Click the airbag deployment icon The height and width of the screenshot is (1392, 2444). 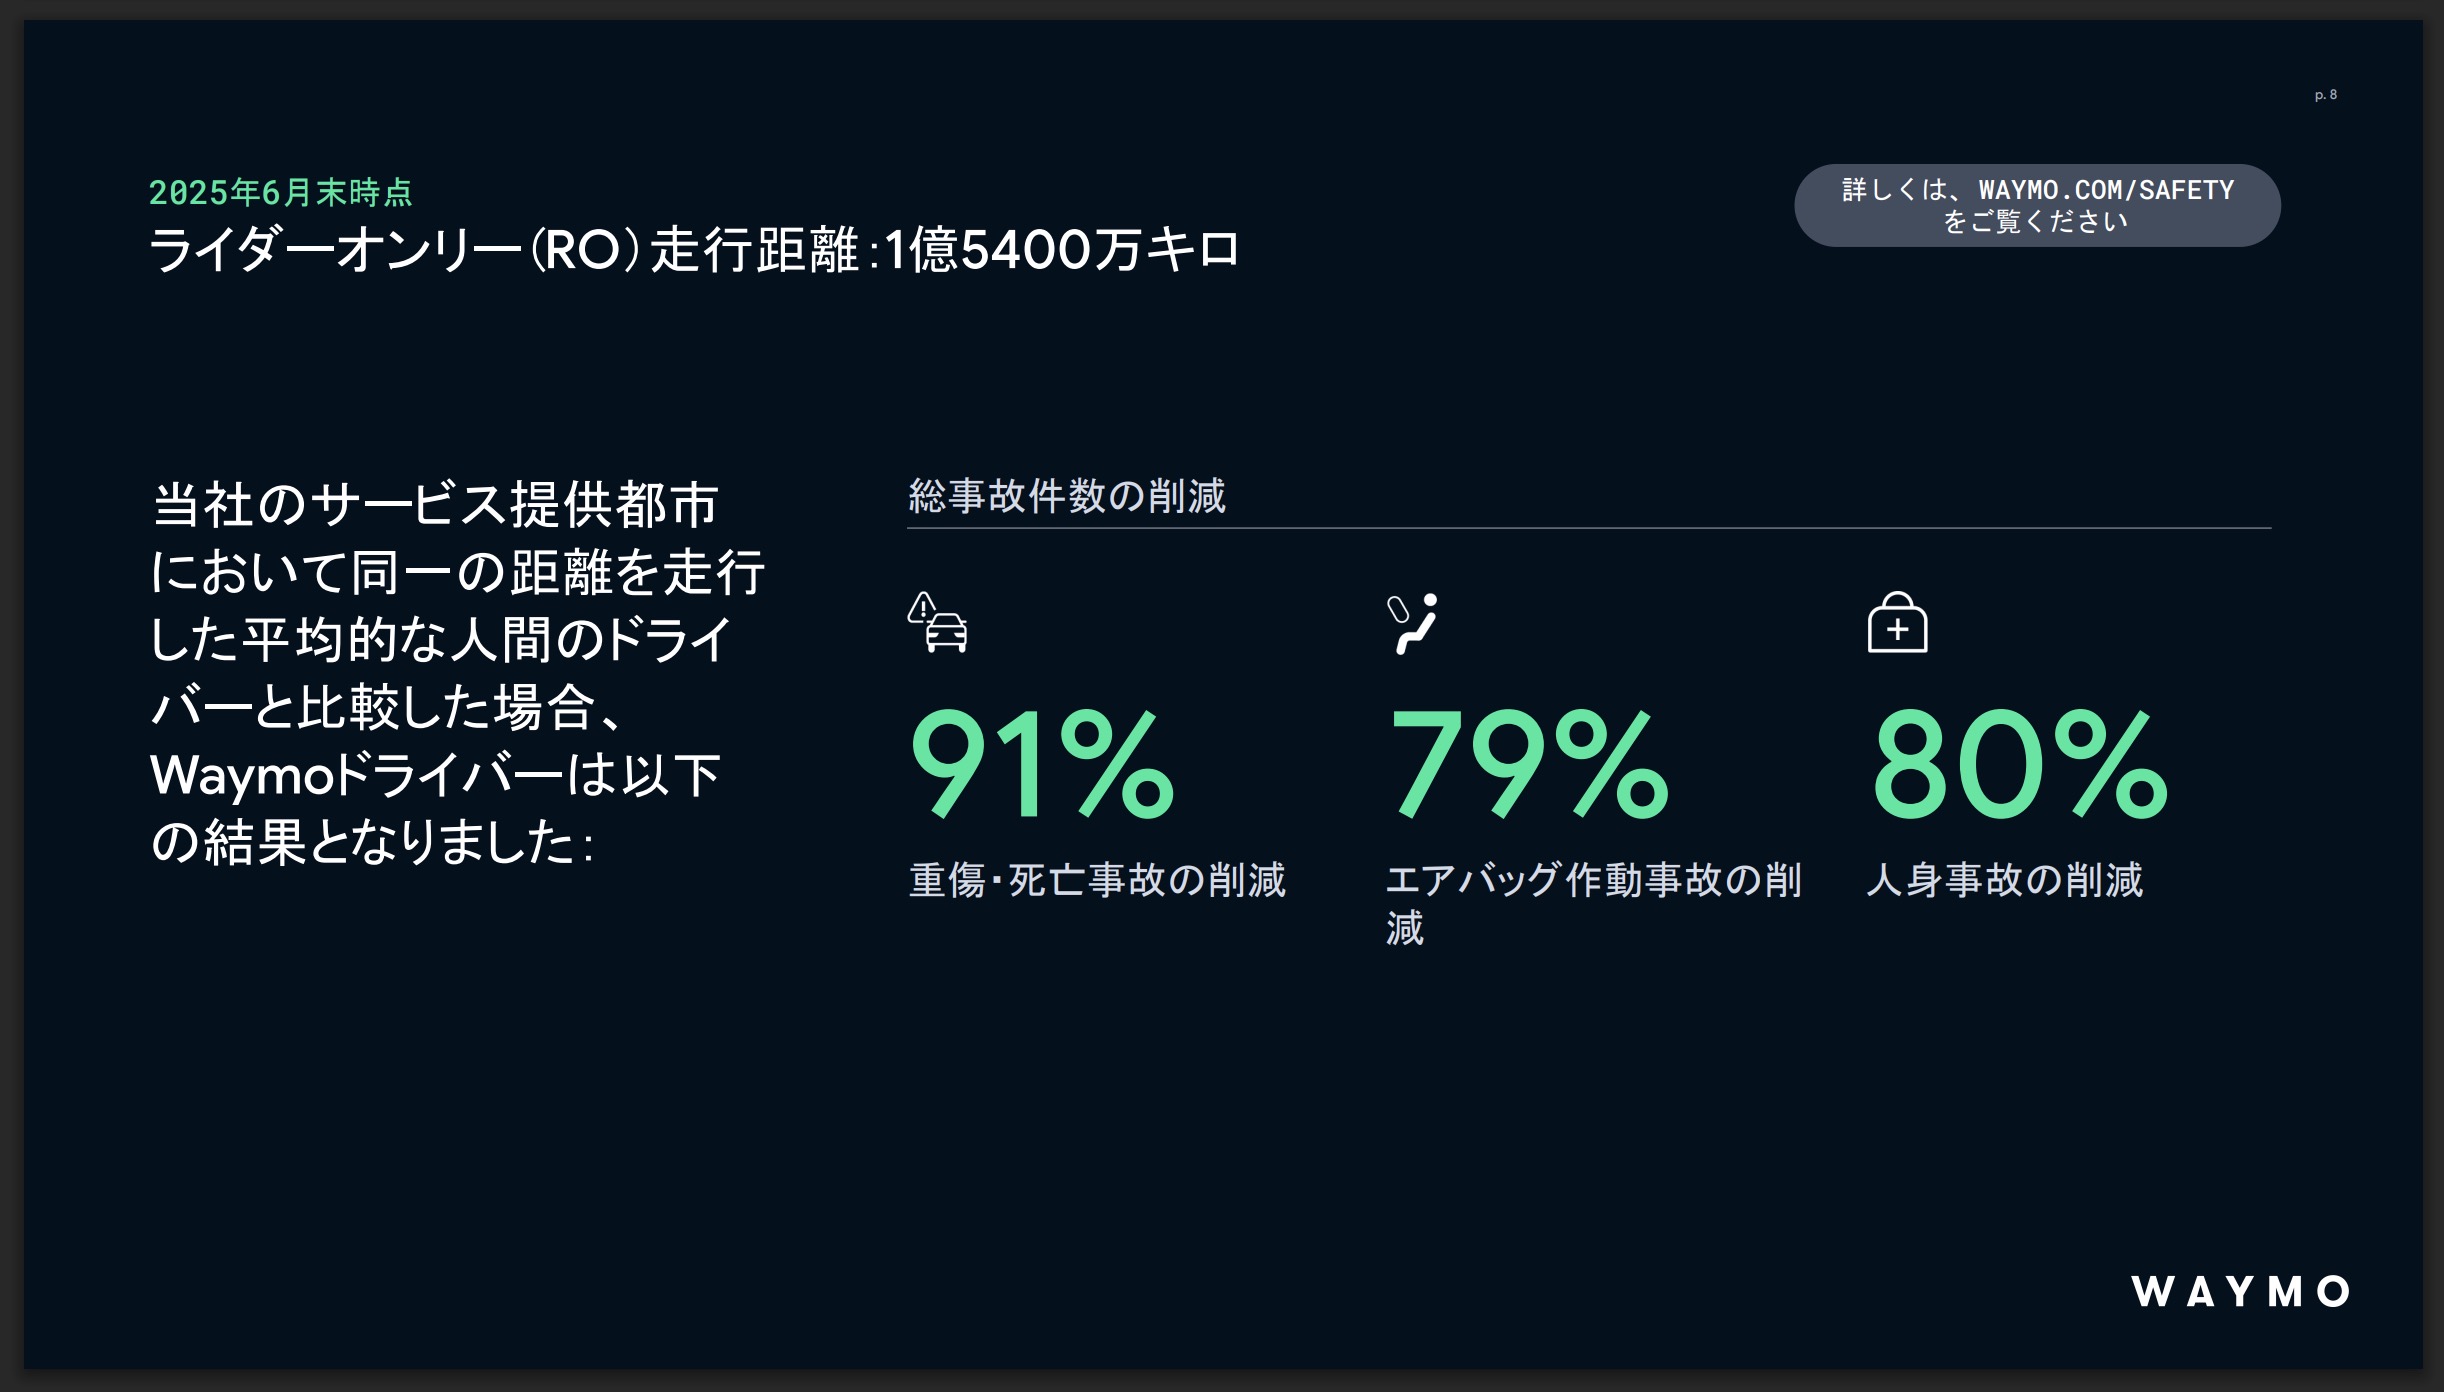click(x=1412, y=623)
